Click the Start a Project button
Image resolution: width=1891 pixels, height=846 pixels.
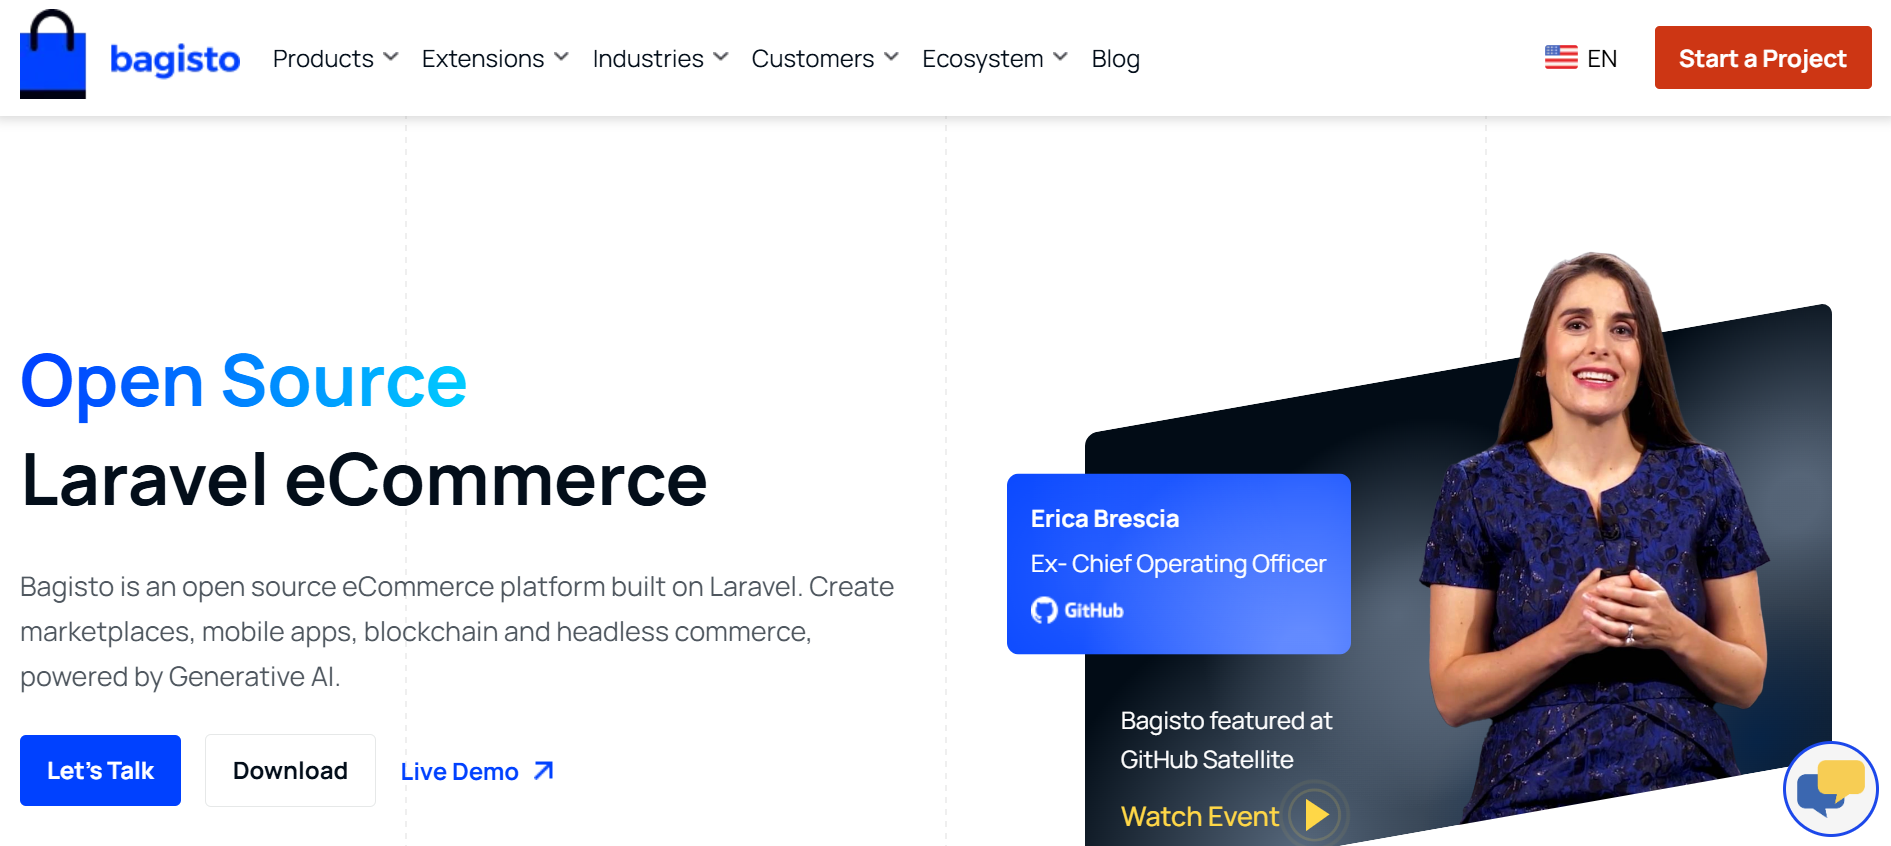[1763, 58]
